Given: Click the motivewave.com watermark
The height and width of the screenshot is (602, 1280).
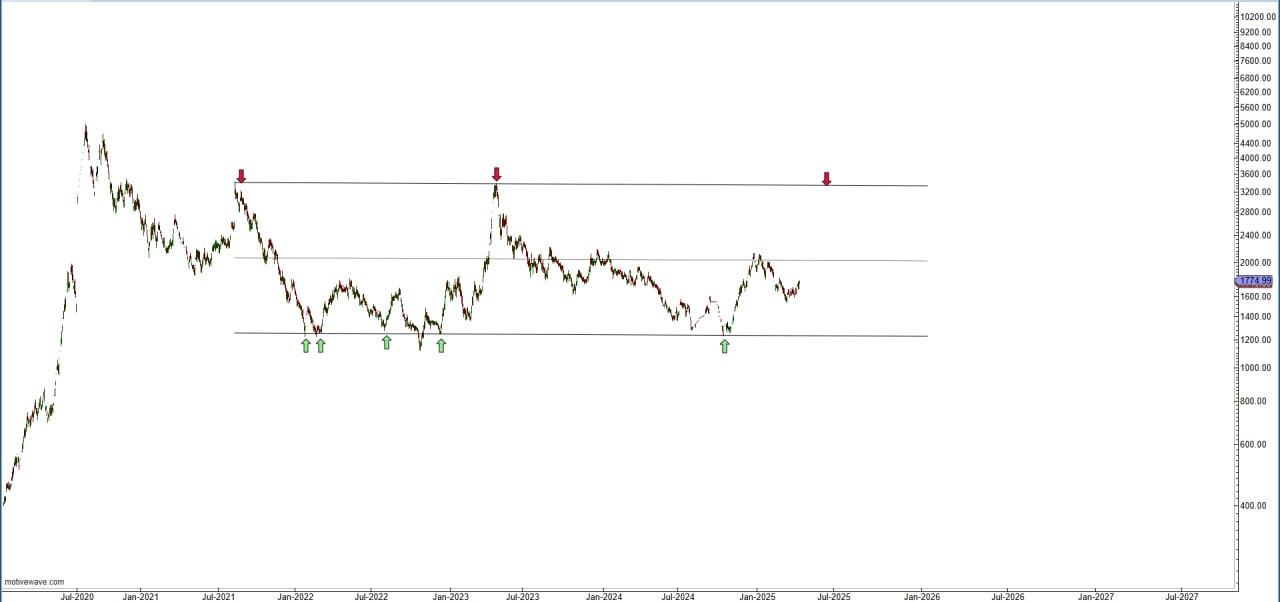Looking at the screenshot, I should coord(34,581).
